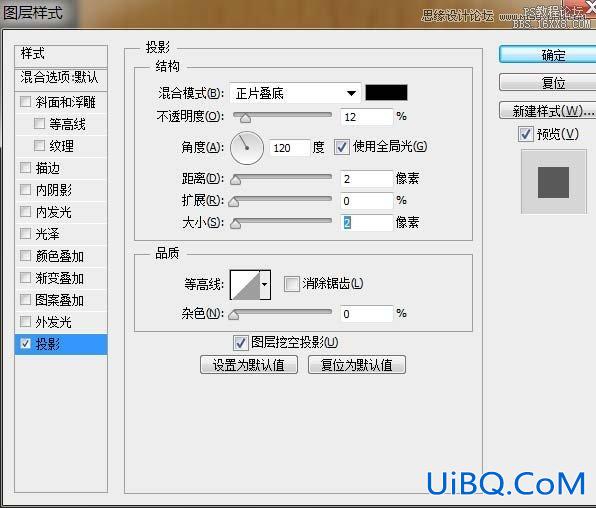Viewport: 596px width, 508px height.
Task: Click the 复位 button
Action: point(548,83)
